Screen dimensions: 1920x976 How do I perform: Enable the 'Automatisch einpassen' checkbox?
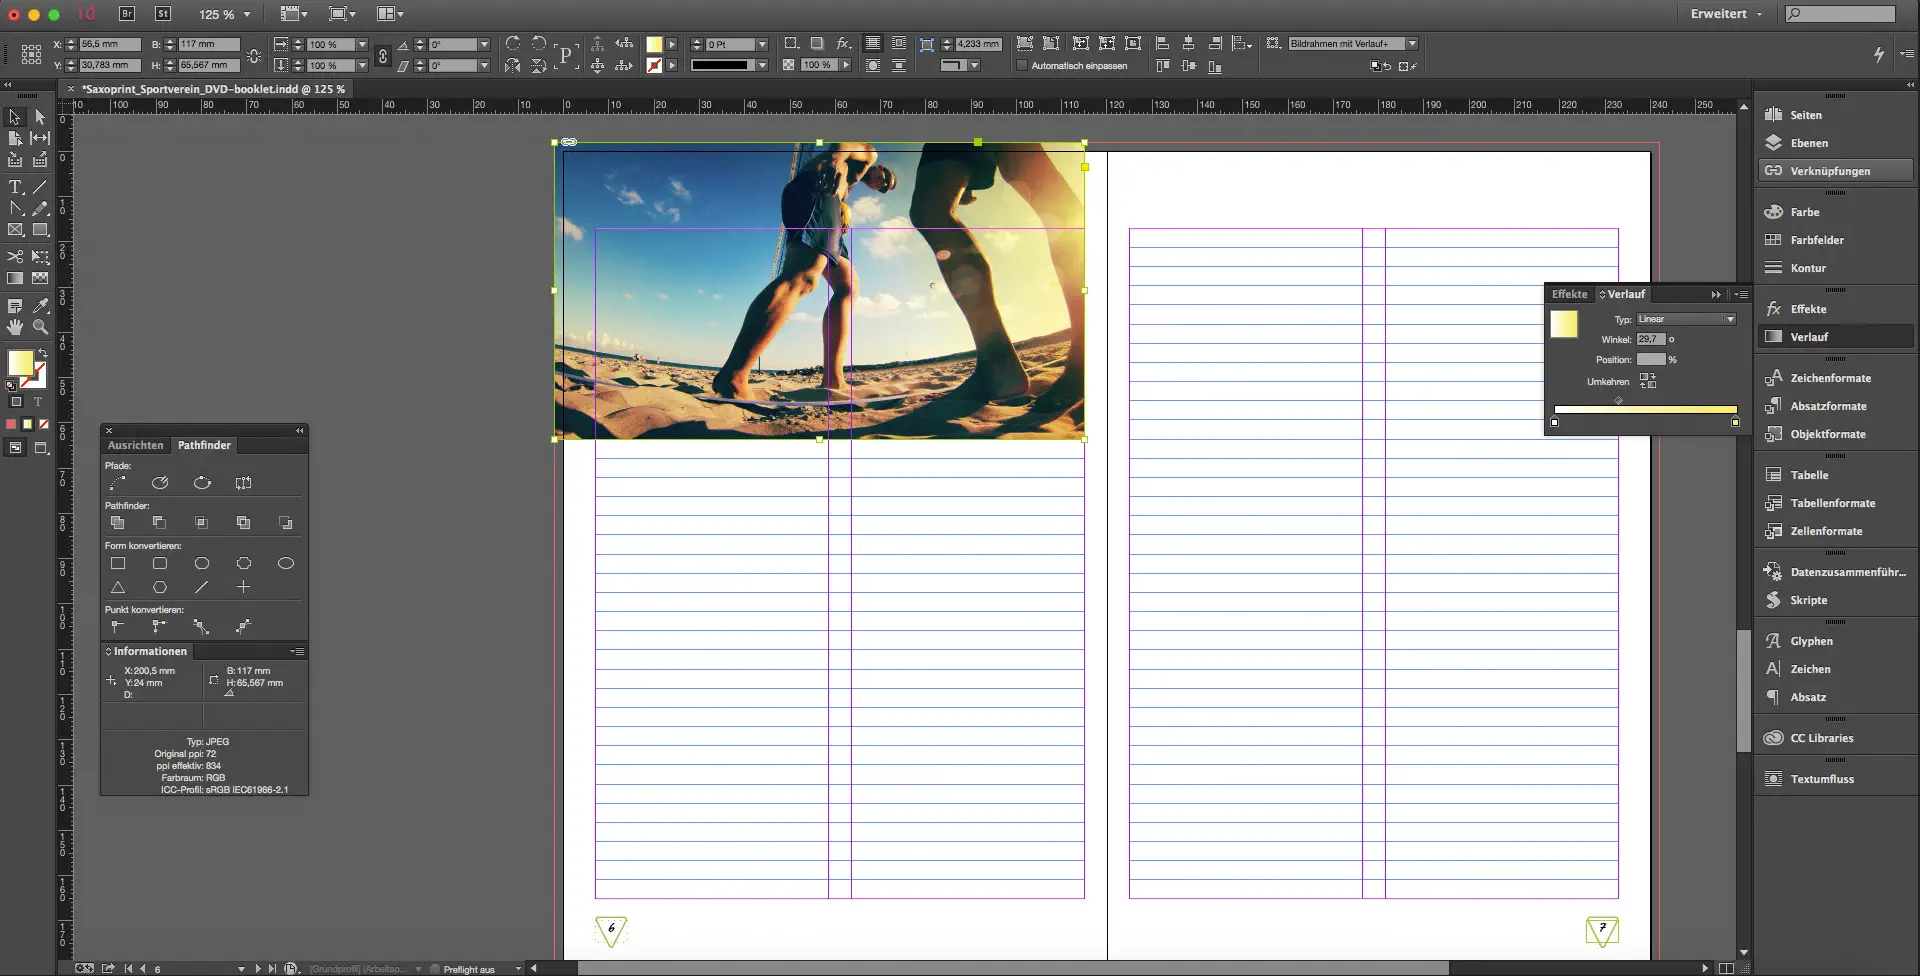(x=1022, y=66)
